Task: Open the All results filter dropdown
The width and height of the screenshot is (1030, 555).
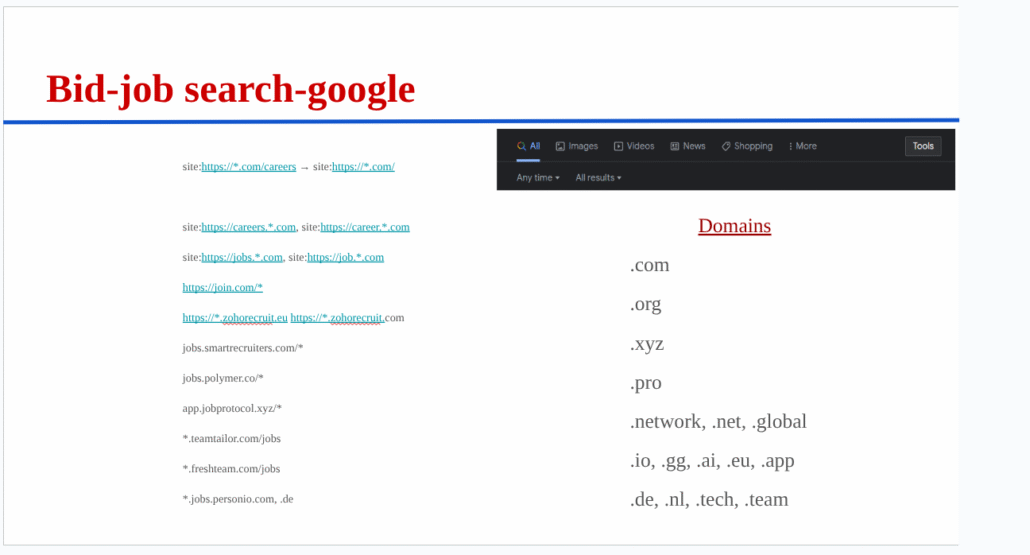Action: 598,178
